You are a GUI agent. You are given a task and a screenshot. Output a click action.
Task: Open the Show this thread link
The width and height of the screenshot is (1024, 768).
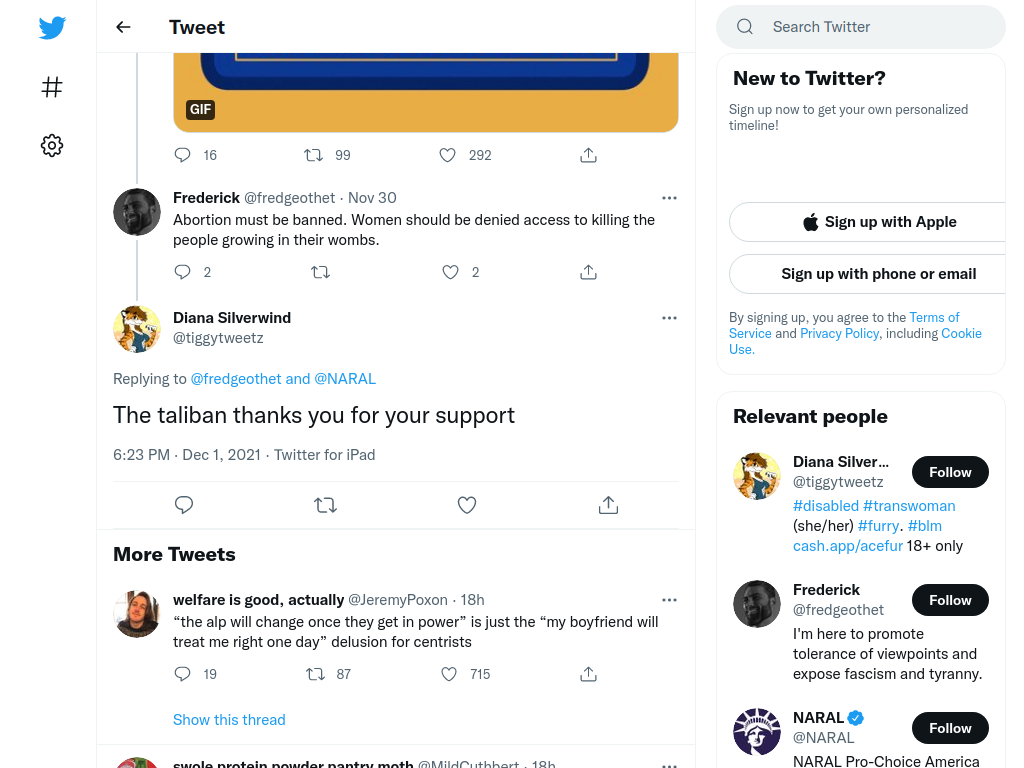(229, 720)
